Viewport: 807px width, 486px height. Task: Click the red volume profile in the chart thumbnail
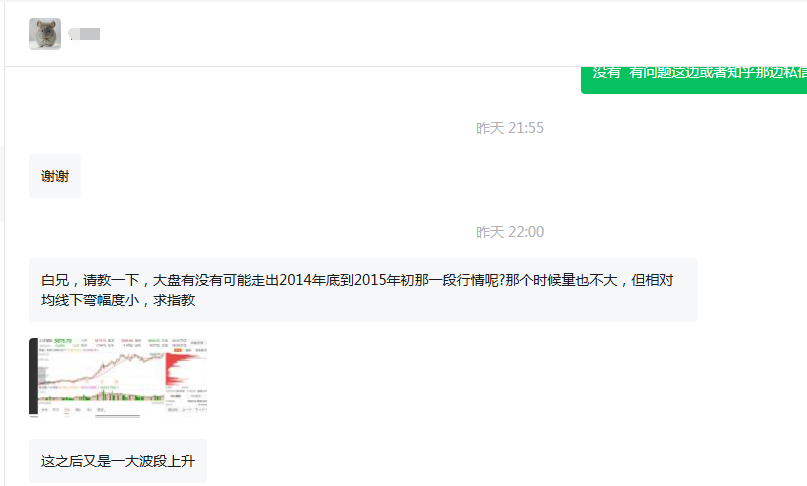click(183, 368)
